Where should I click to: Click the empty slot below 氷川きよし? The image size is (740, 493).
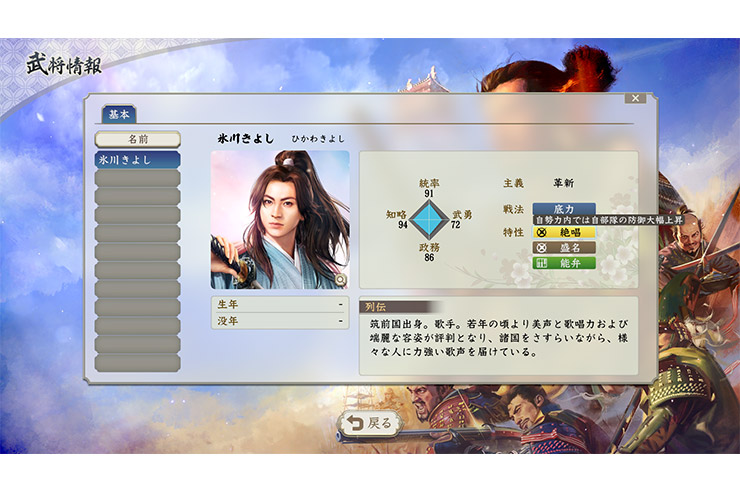[137, 178]
